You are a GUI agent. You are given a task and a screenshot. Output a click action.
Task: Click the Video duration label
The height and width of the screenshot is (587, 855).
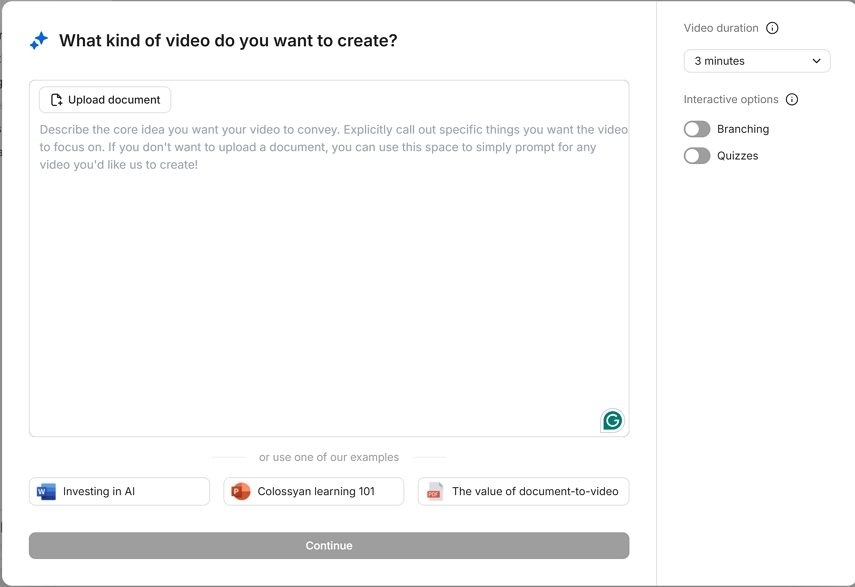point(721,28)
